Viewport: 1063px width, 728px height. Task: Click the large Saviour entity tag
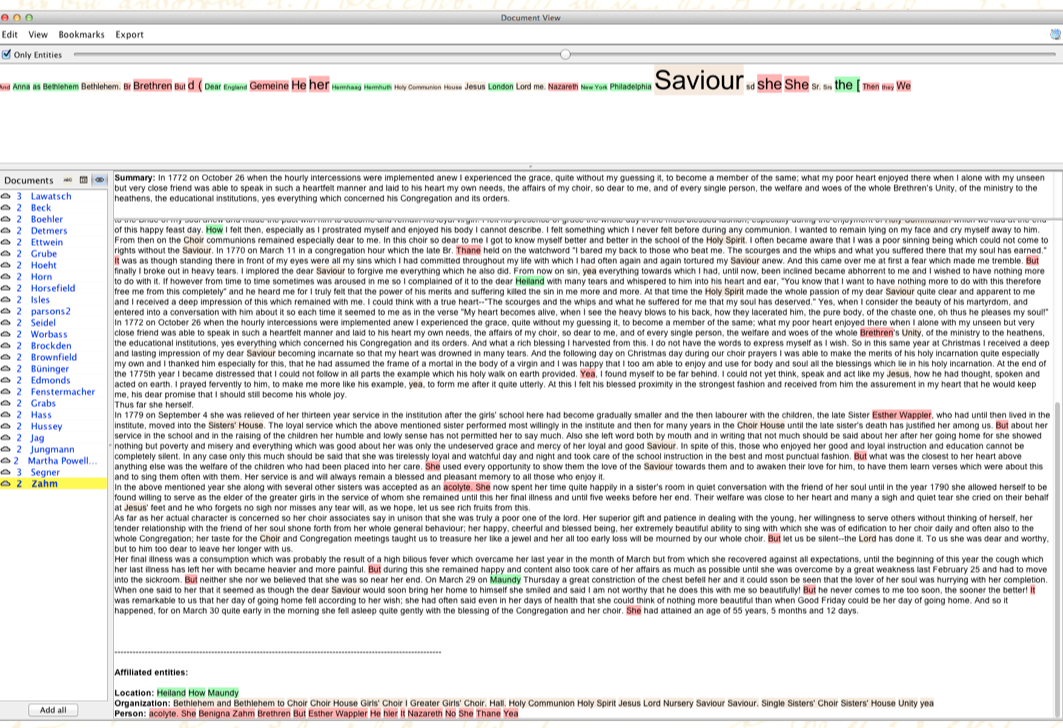click(699, 82)
